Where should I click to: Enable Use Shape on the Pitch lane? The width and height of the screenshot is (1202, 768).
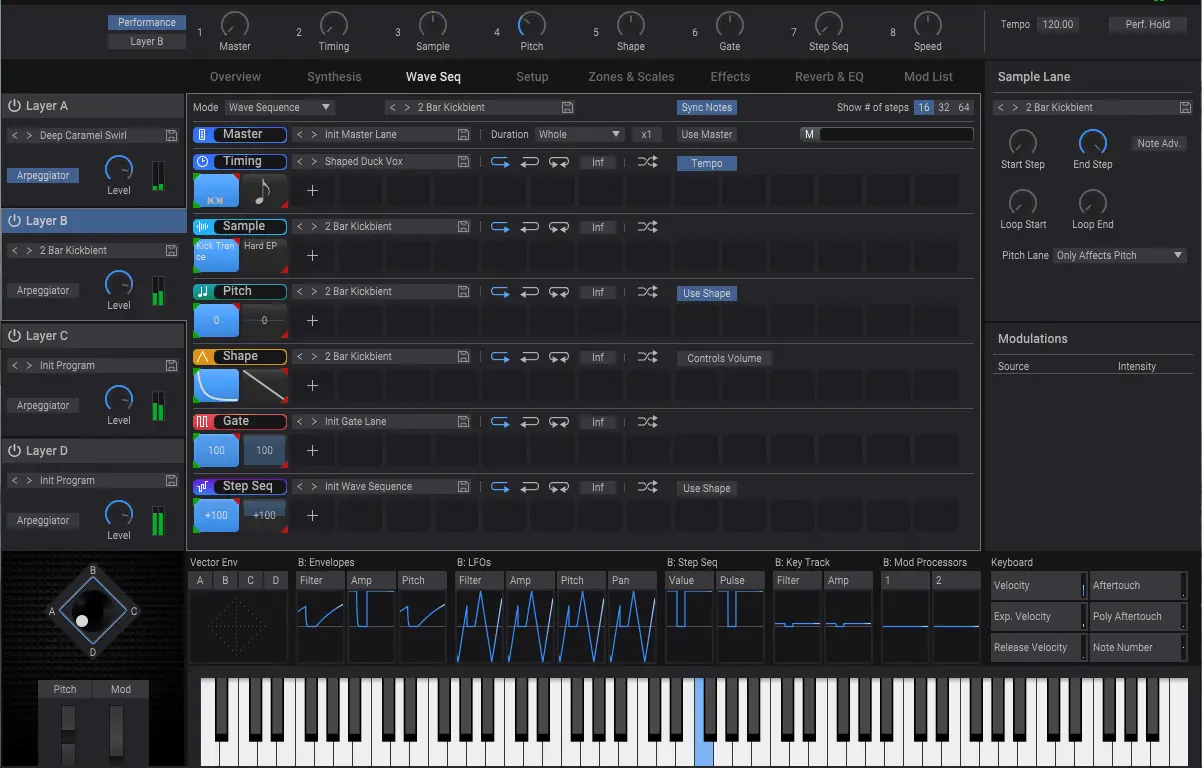(x=706, y=292)
